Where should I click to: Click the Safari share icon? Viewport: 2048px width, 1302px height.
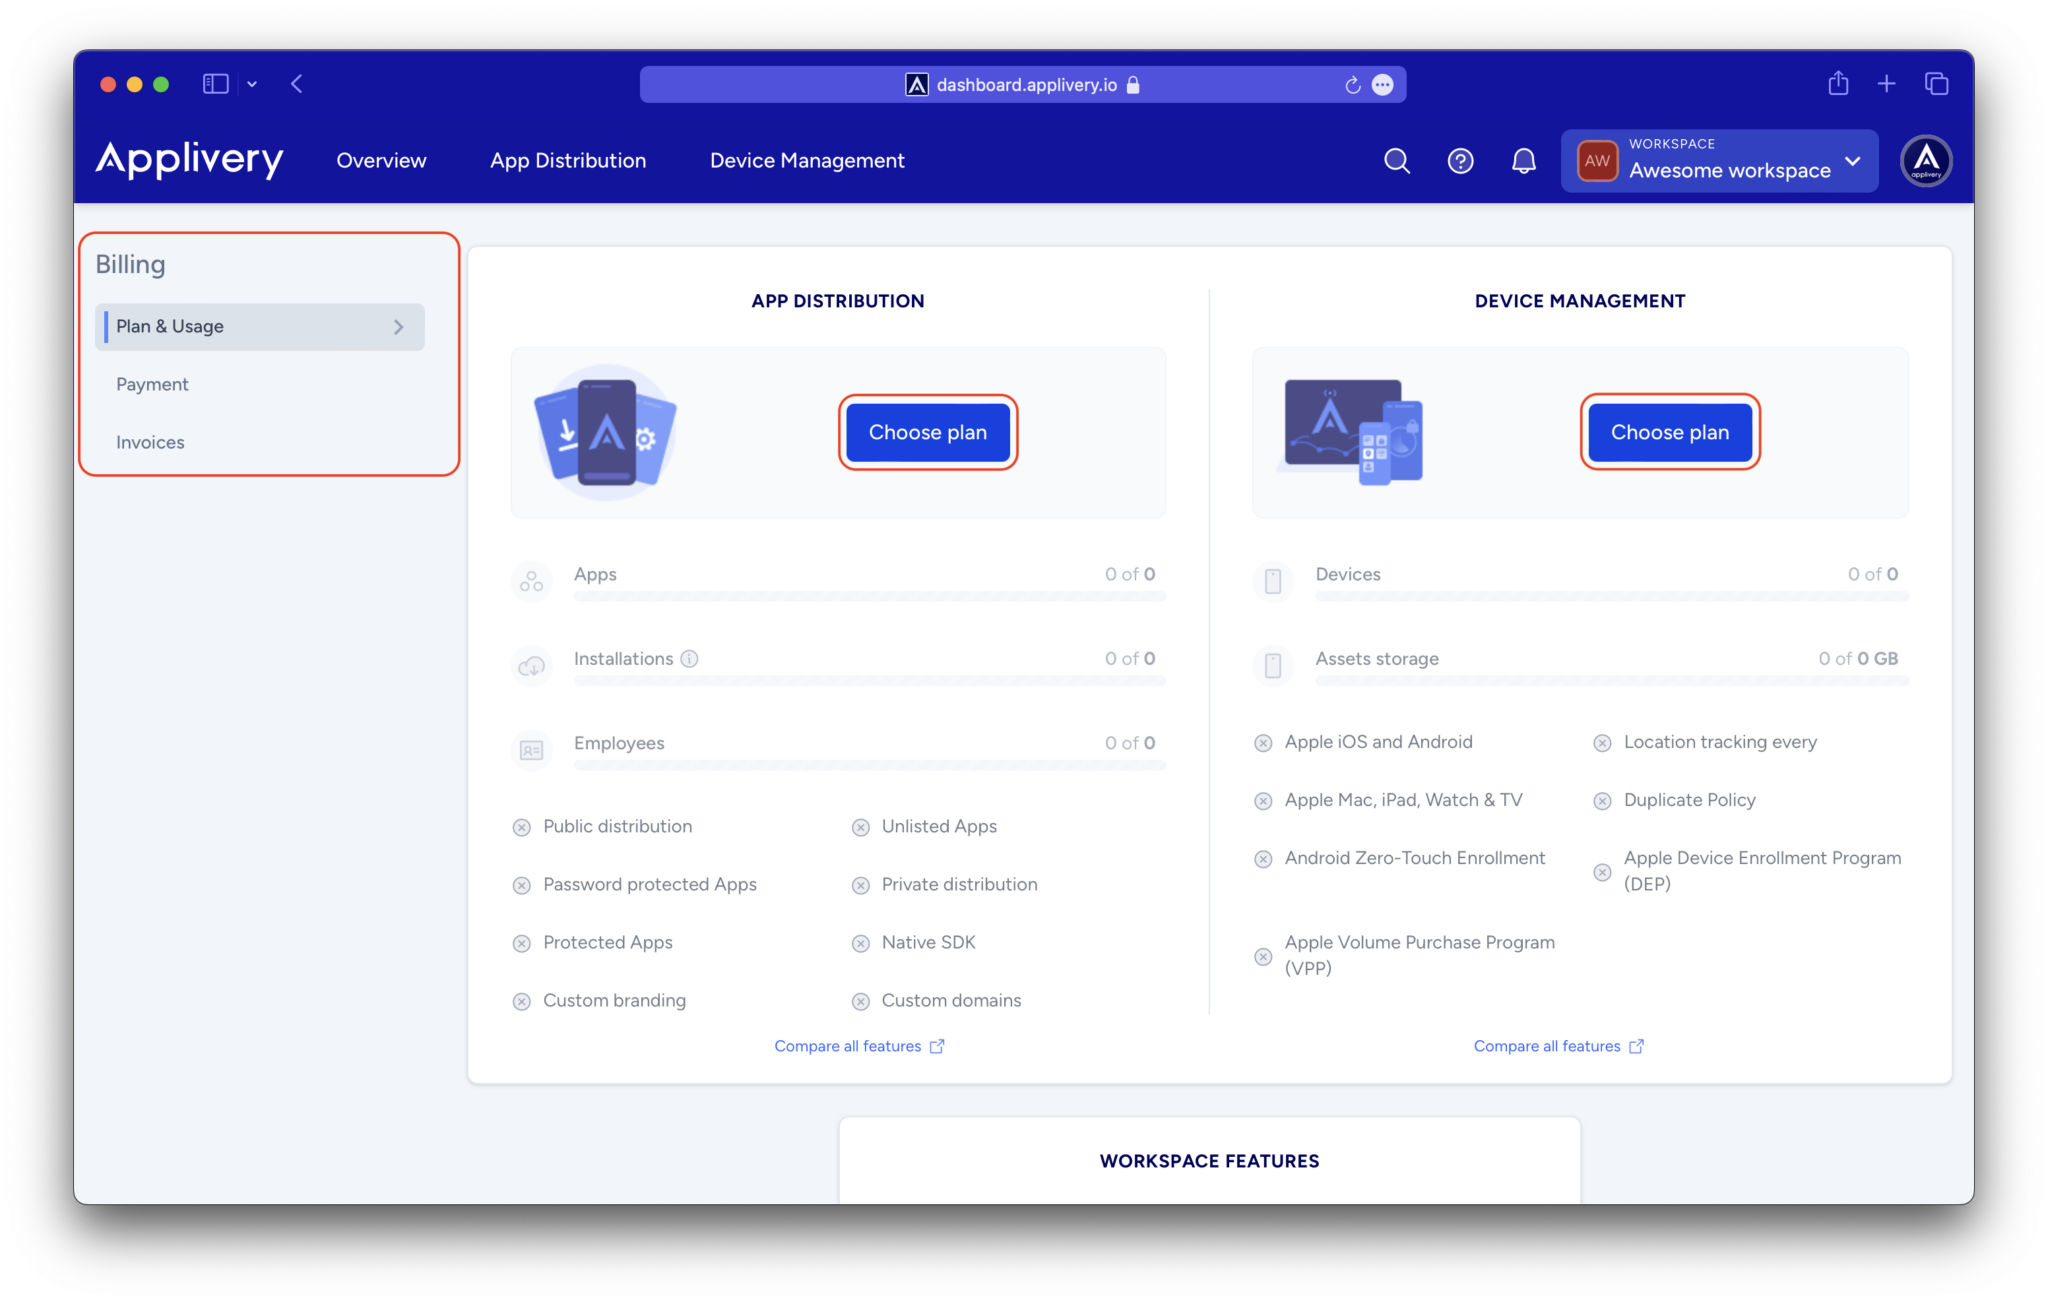(x=1837, y=84)
